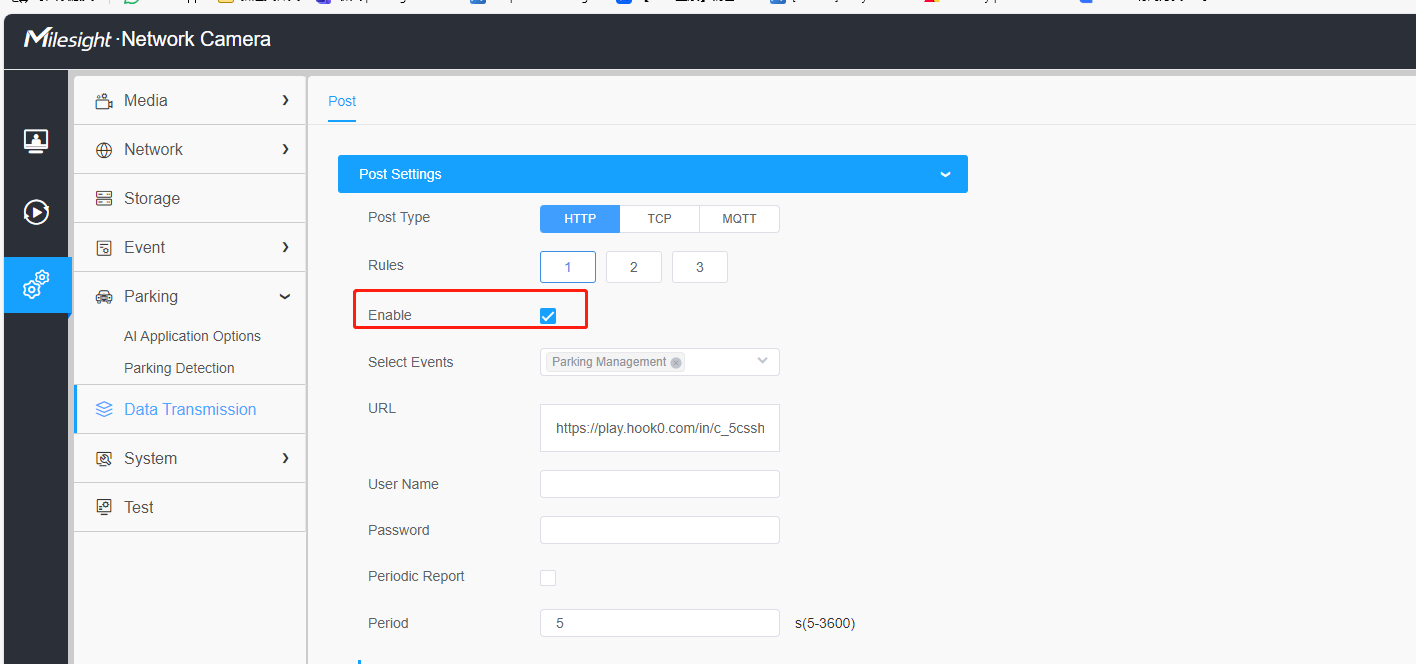This screenshot has width=1416, height=664.
Task: Open the Parking Detection submenu item
Action: click(179, 368)
